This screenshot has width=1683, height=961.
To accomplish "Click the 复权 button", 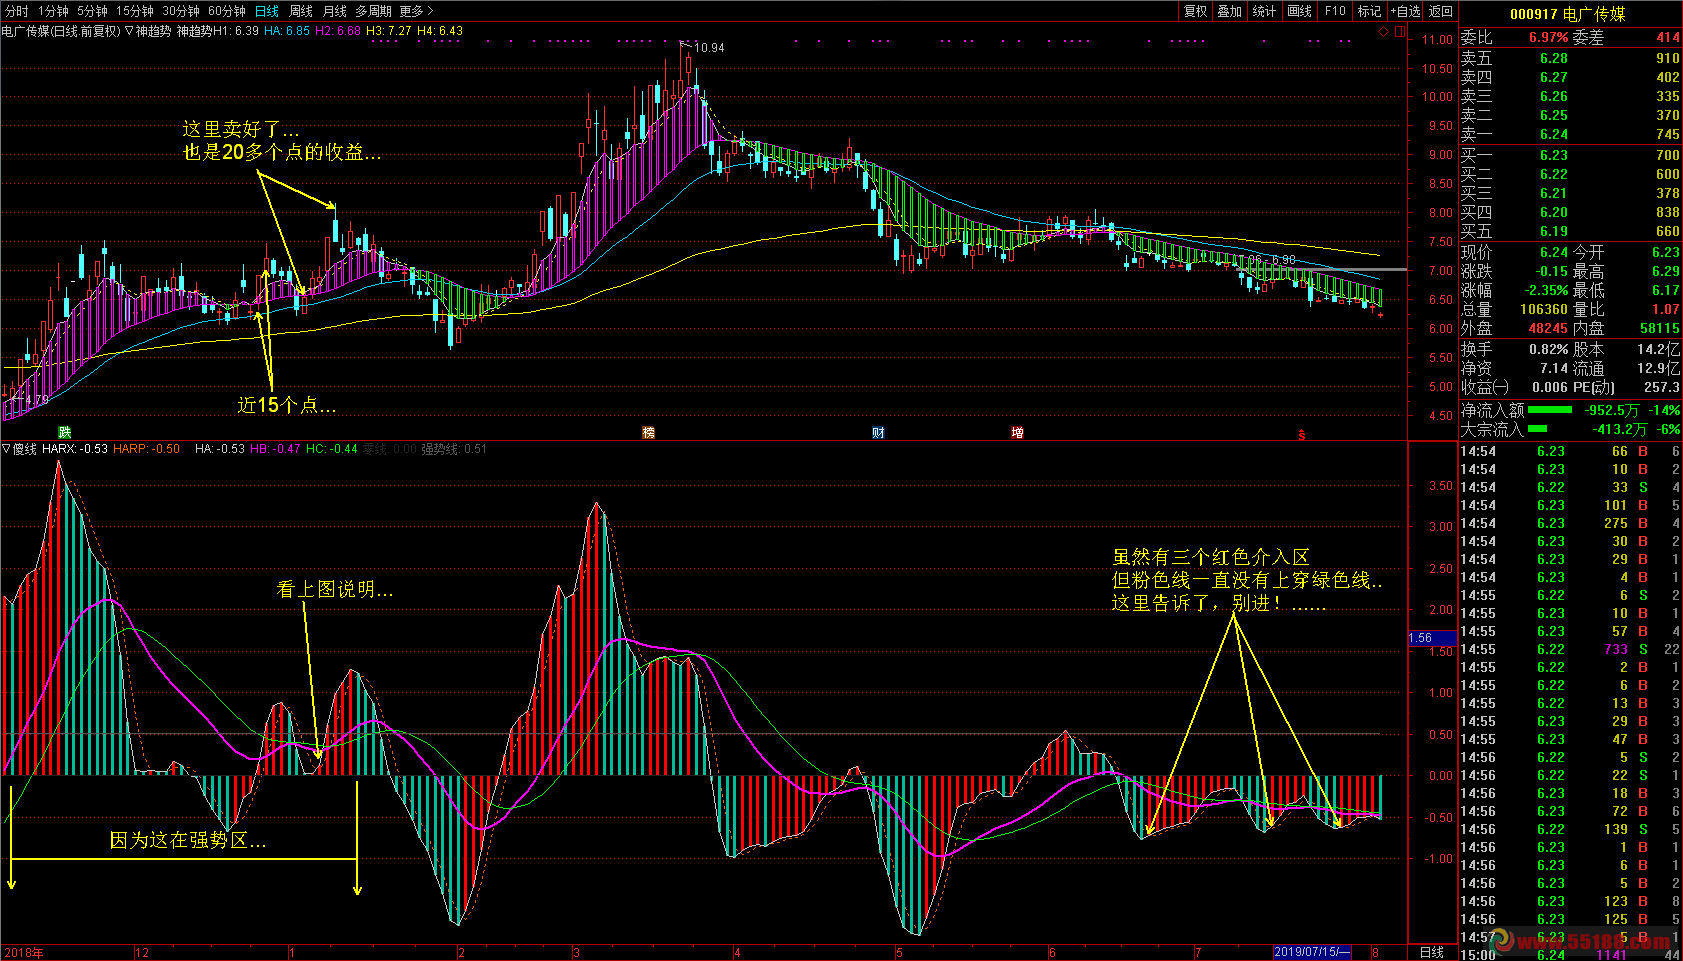I will (1195, 11).
